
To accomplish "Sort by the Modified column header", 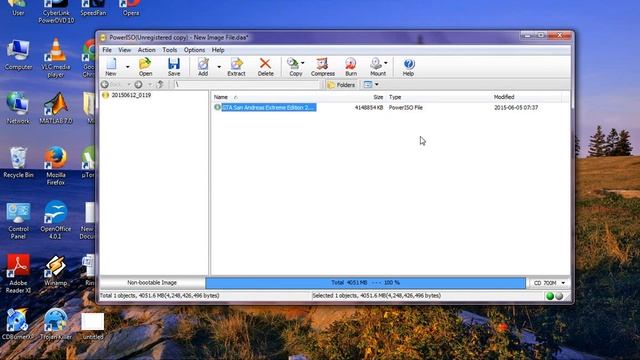I will click(504, 97).
